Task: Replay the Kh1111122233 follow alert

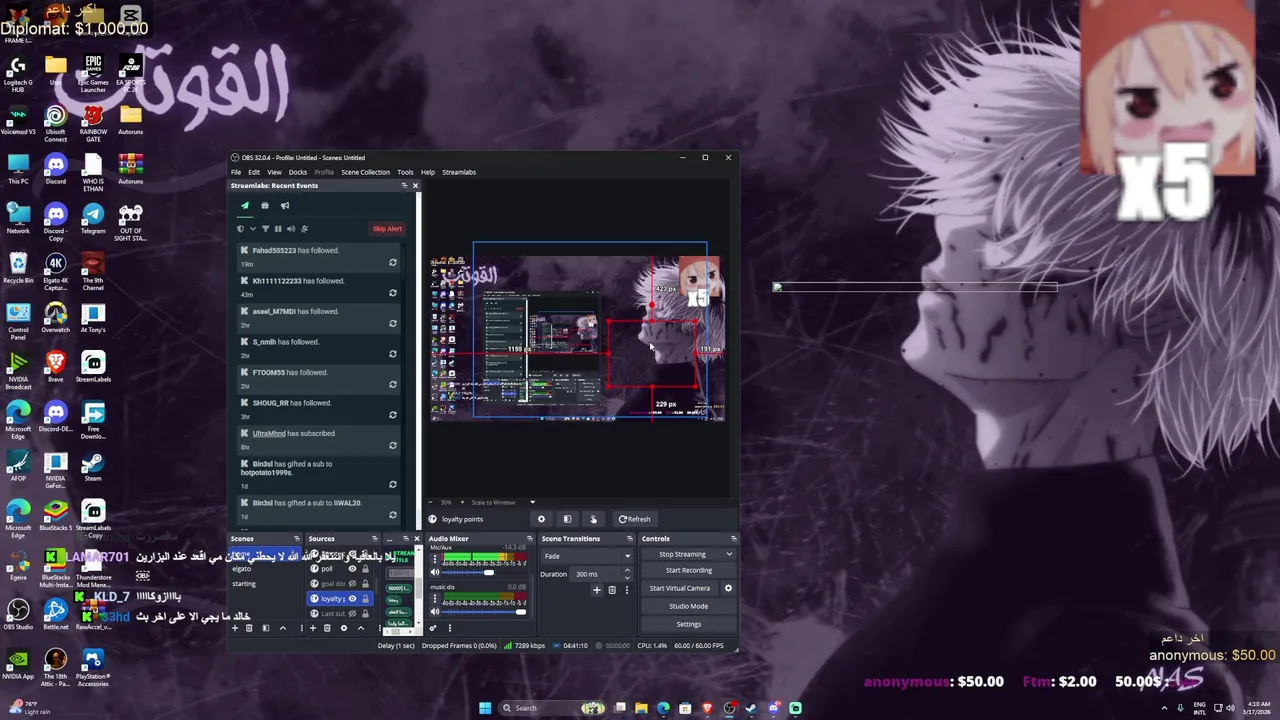Action: [393, 293]
